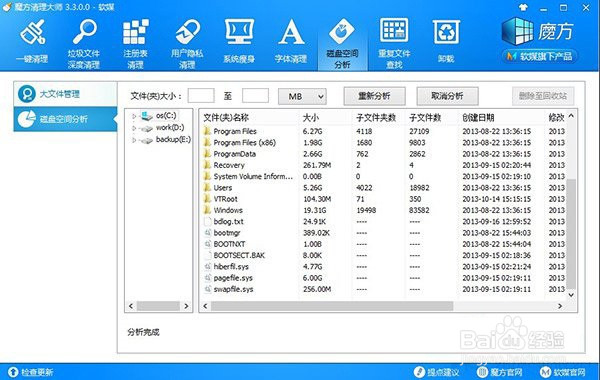Select the Windows folder row

[x=383, y=210]
